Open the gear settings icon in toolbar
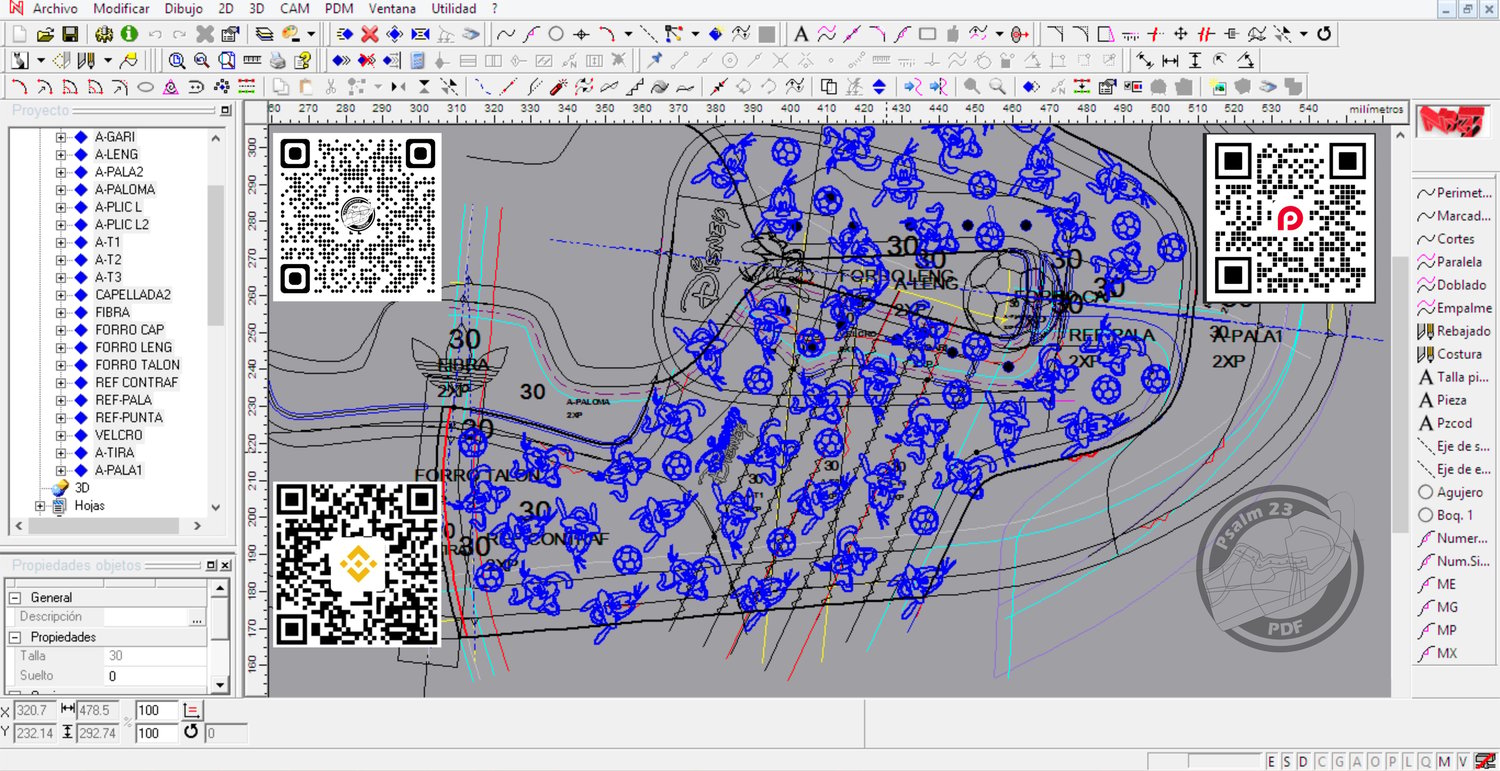Screen dimensions: 1500x771 (x=104, y=34)
